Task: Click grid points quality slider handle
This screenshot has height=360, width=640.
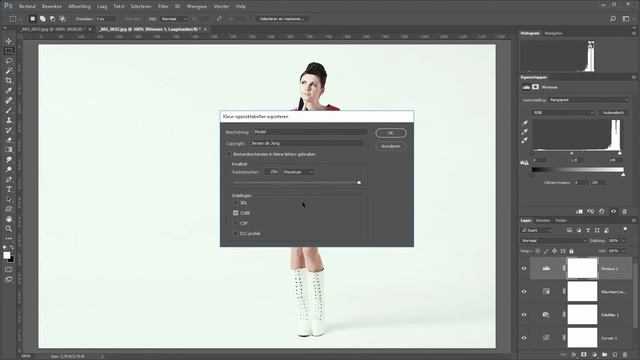Action: pos(359,182)
